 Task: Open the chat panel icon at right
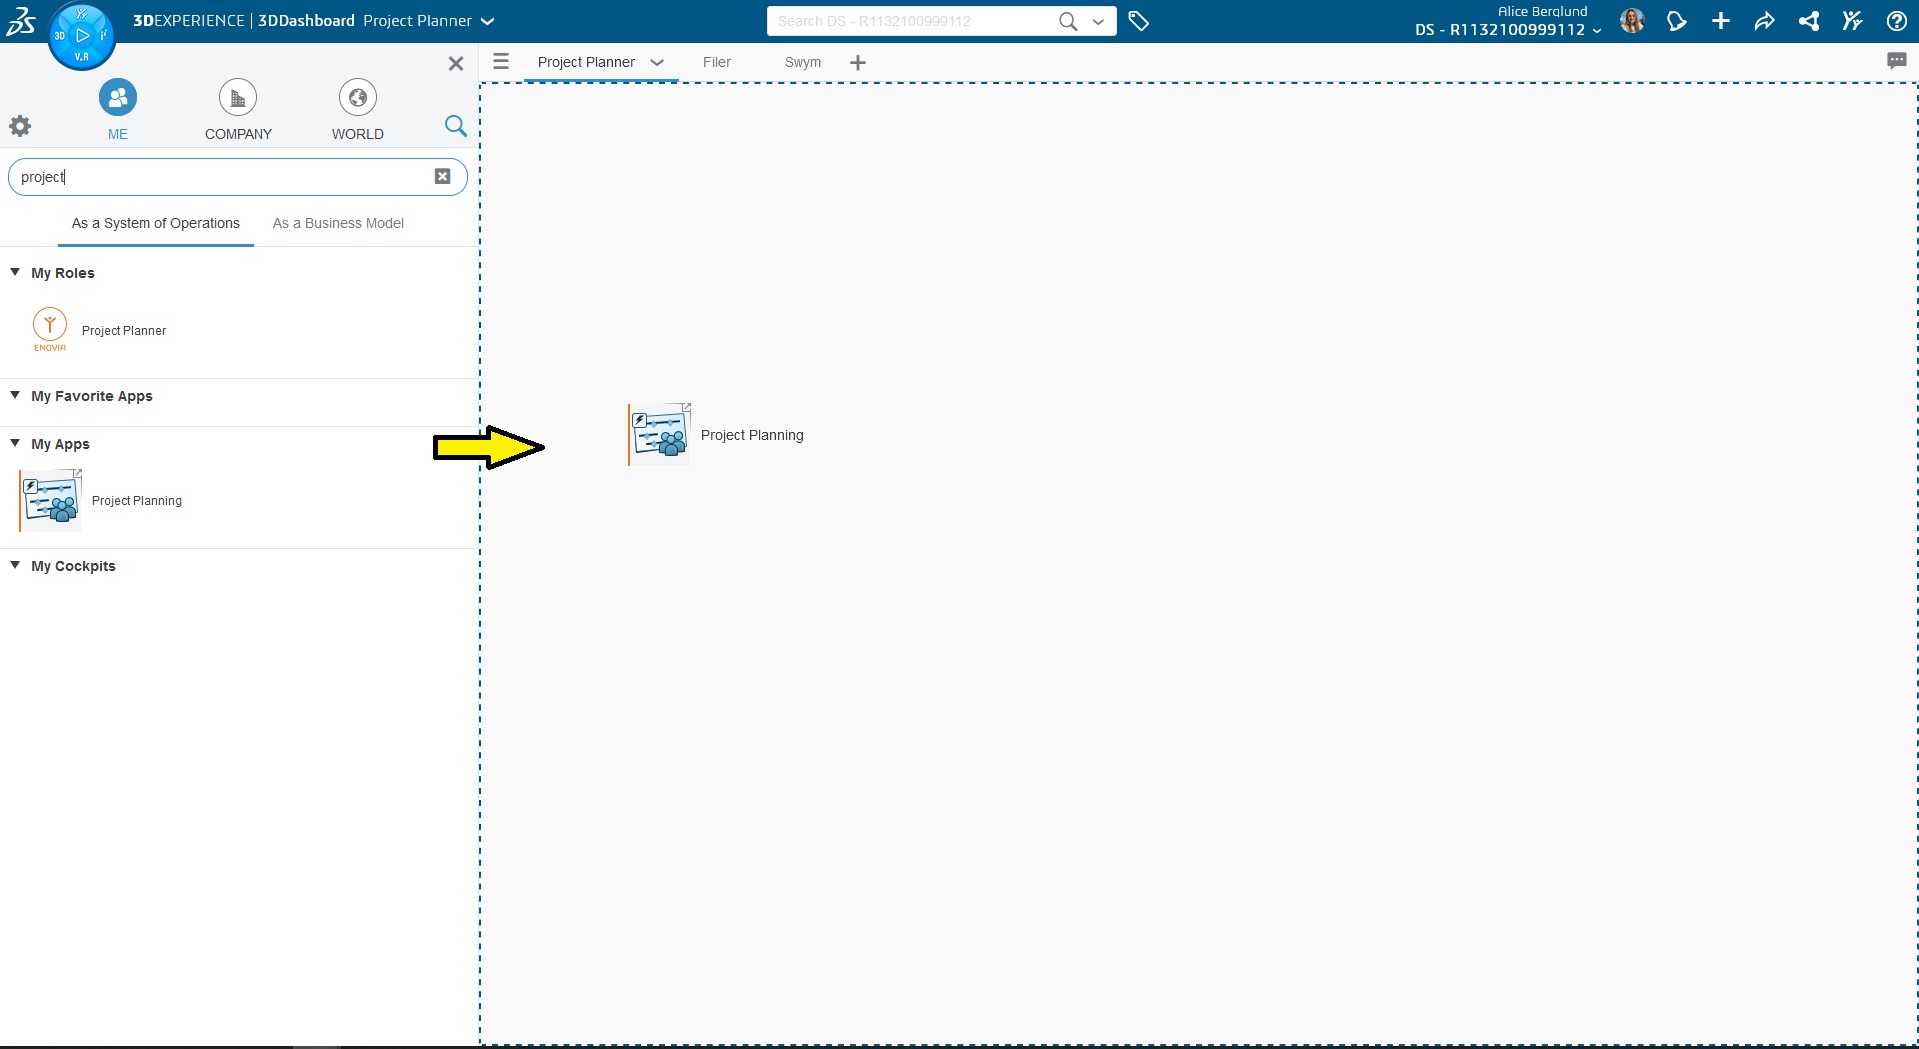(x=1896, y=61)
